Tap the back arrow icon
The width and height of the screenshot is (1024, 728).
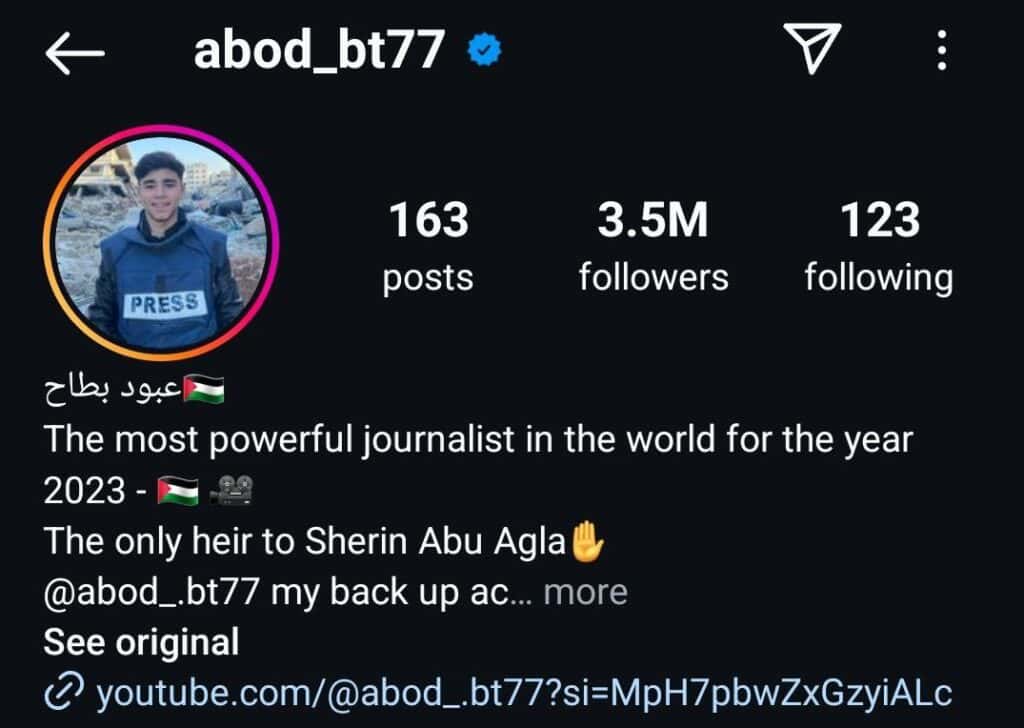point(74,54)
